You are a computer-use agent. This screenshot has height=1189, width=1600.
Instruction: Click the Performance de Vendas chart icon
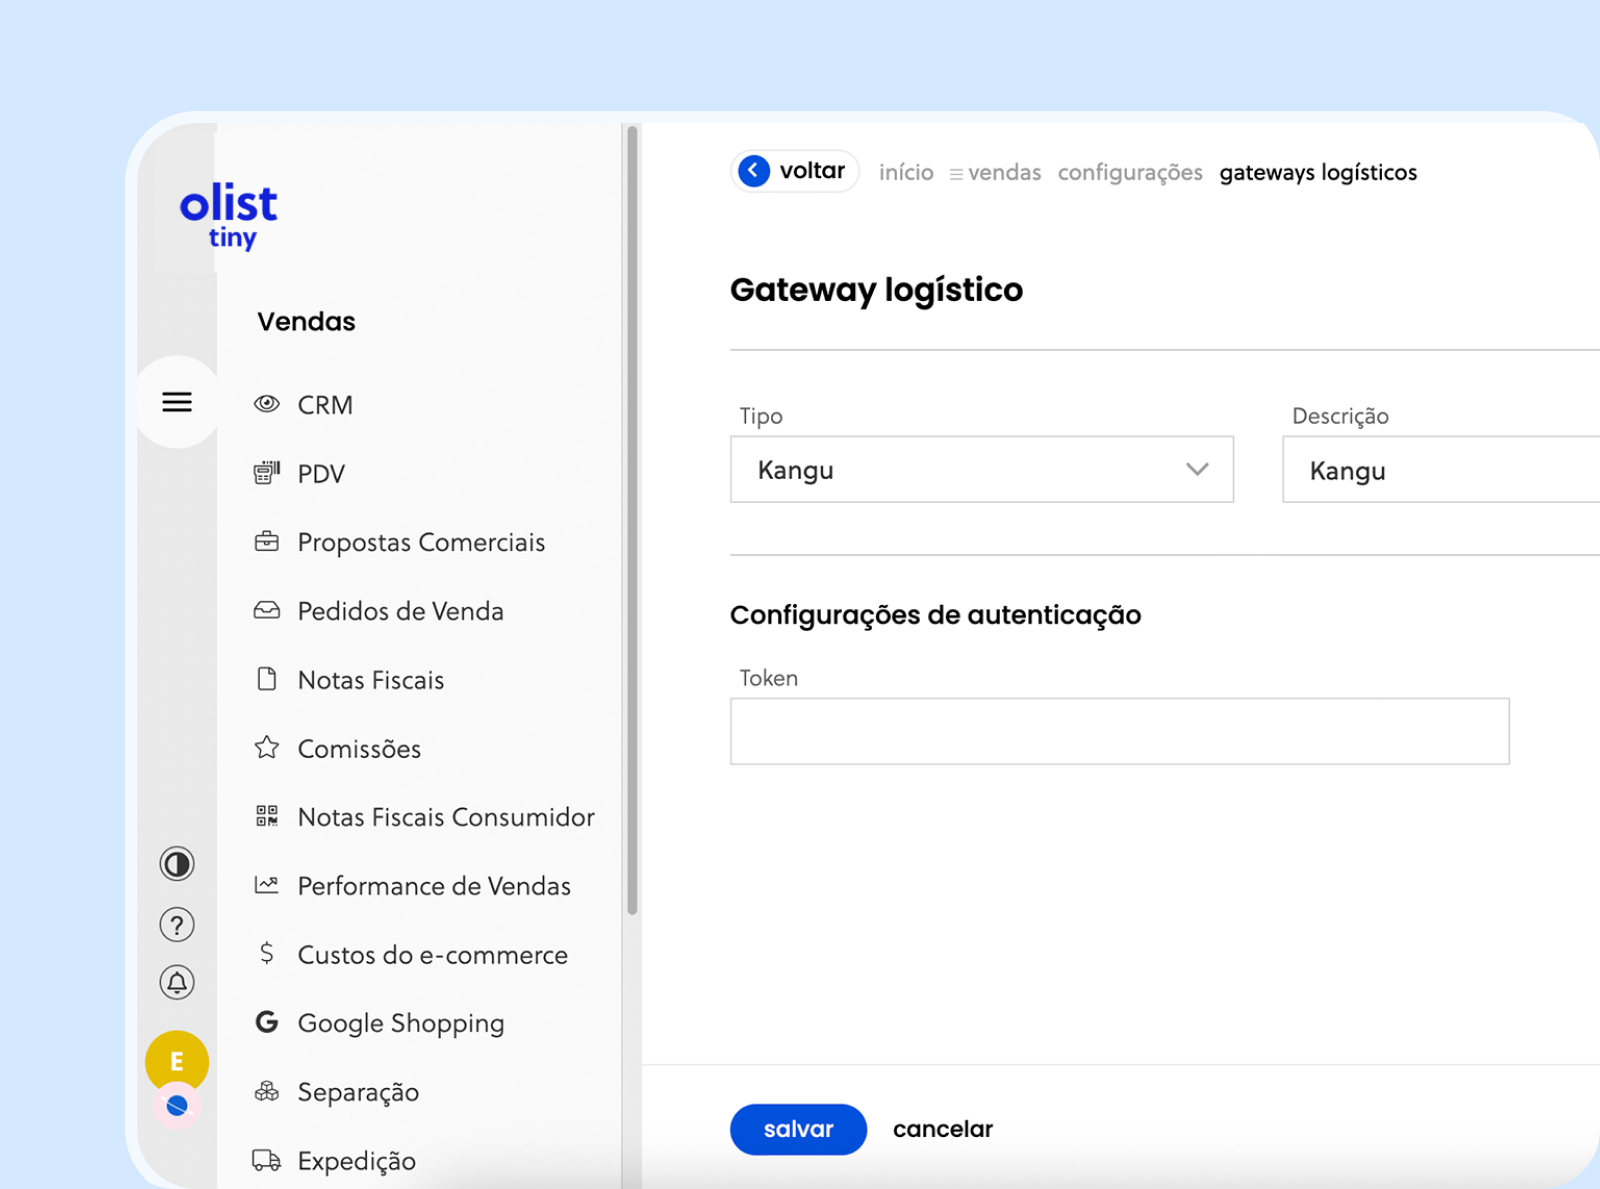coord(266,885)
